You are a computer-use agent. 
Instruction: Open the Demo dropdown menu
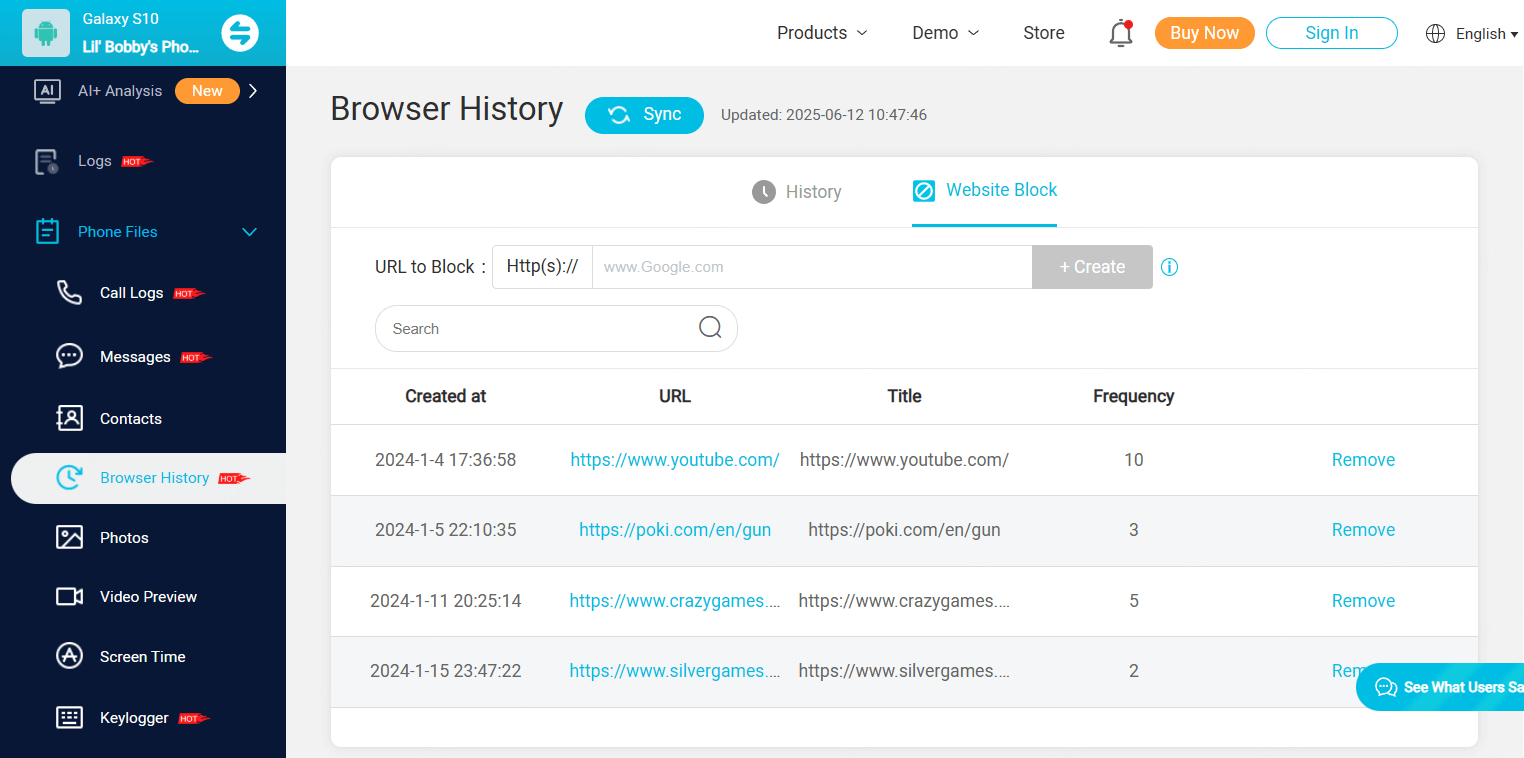point(945,33)
